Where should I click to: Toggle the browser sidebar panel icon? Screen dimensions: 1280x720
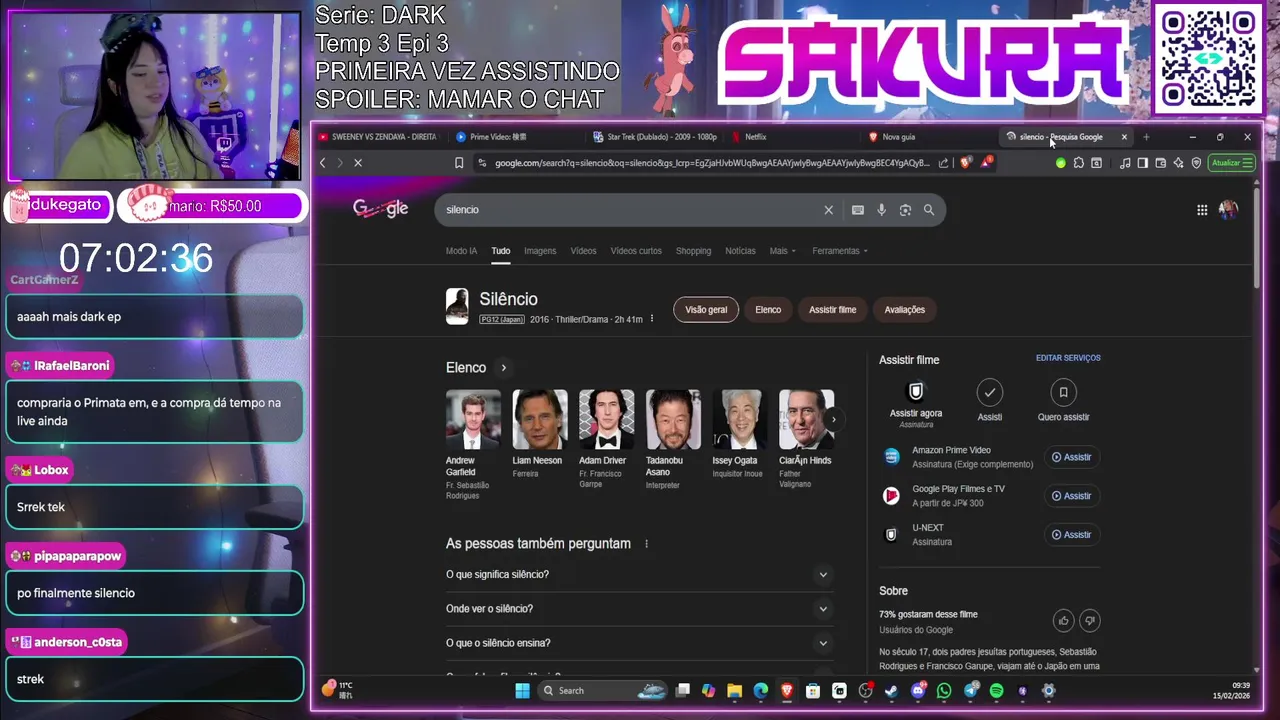(x=1143, y=163)
